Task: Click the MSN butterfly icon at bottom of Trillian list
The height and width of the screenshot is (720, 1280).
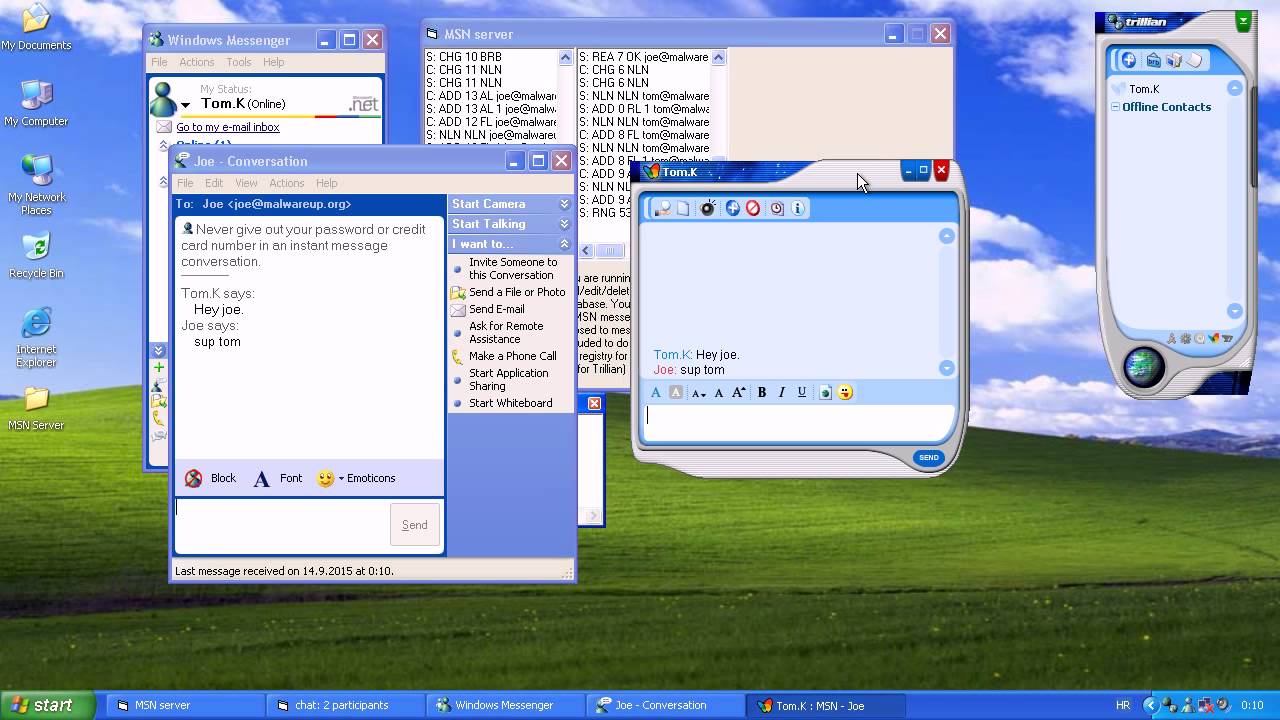Action: (1213, 338)
